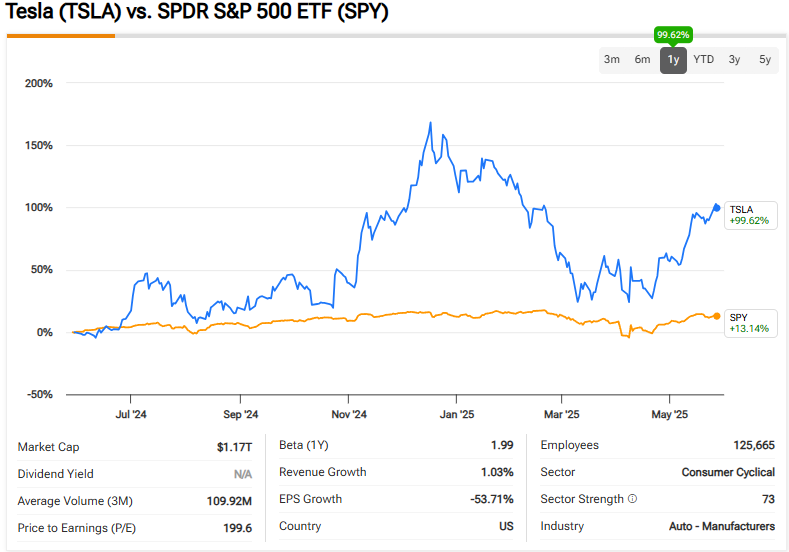Viewport: 789px width, 552px height.
Task: Click the 0% y-axis label
Action: point(45,332)
